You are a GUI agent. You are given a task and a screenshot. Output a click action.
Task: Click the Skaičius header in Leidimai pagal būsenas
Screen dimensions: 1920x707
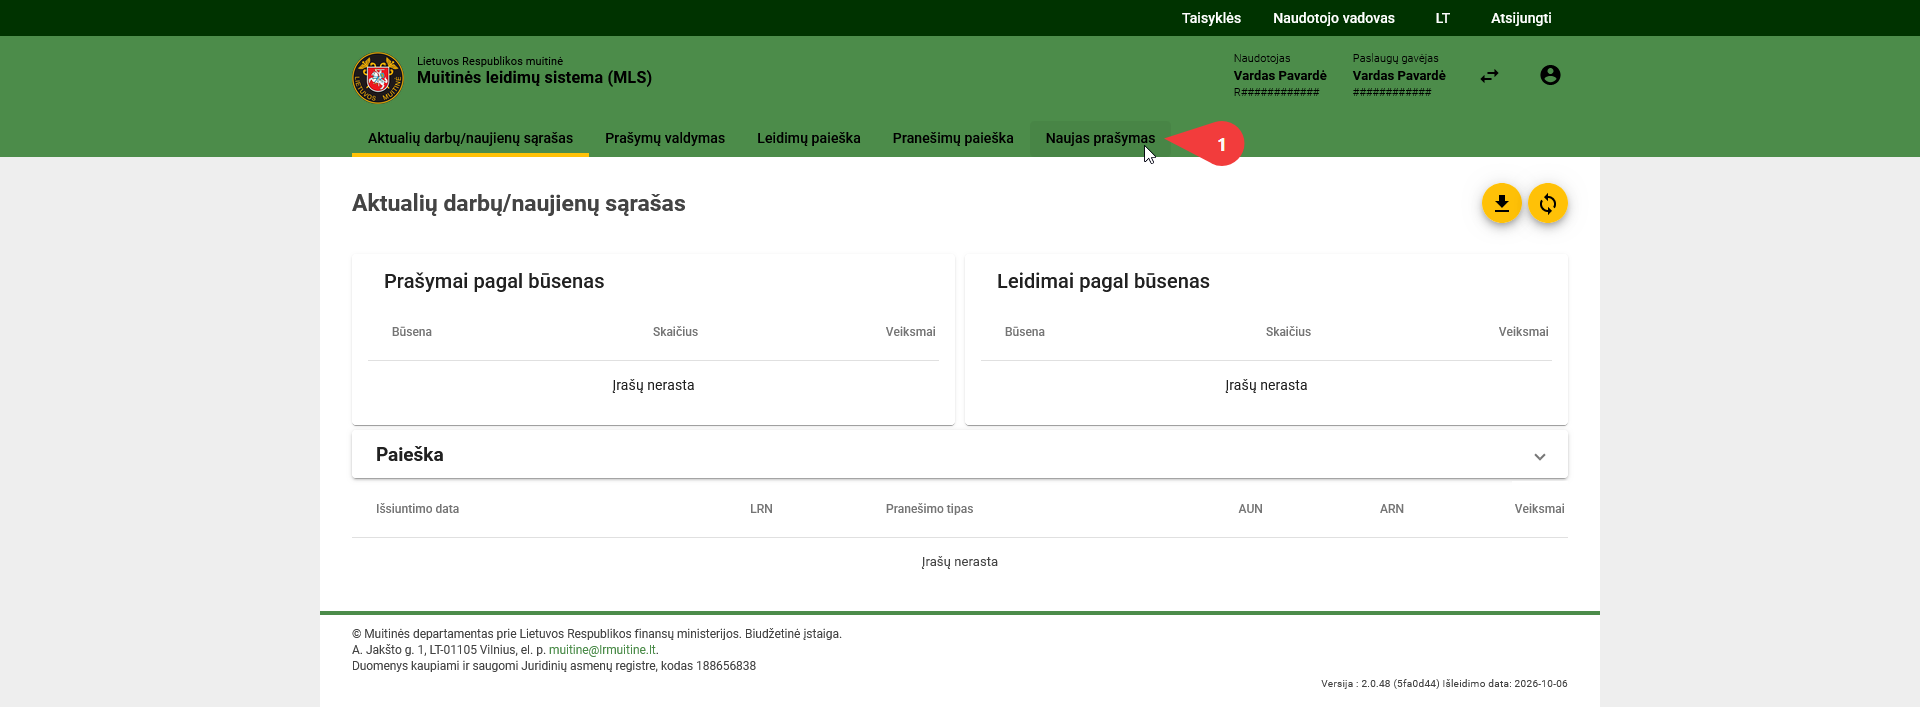(x=1288, y=332)
